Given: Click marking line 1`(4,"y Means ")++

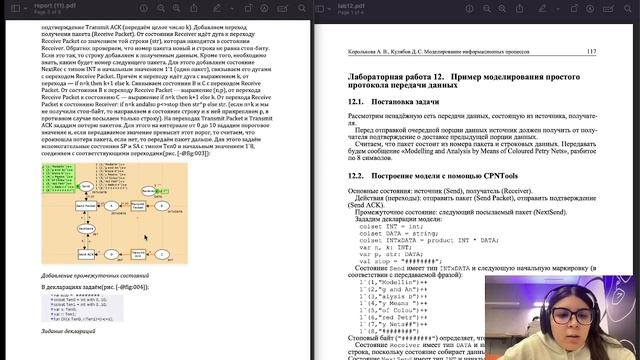Looking at the screenshot, I should [x=393, y=303].
